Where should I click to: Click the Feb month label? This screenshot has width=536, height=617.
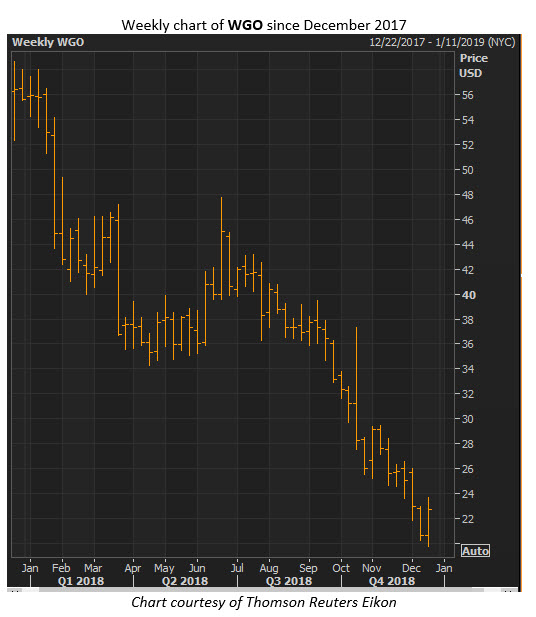coord(61,568)
